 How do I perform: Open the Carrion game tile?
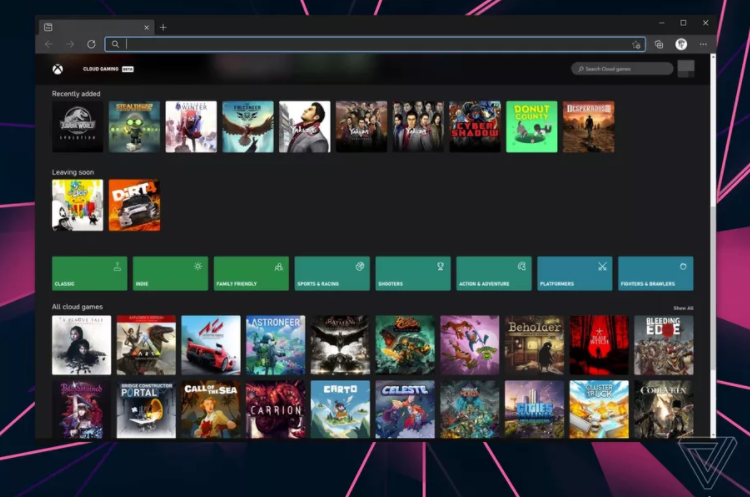click(276, 409)
